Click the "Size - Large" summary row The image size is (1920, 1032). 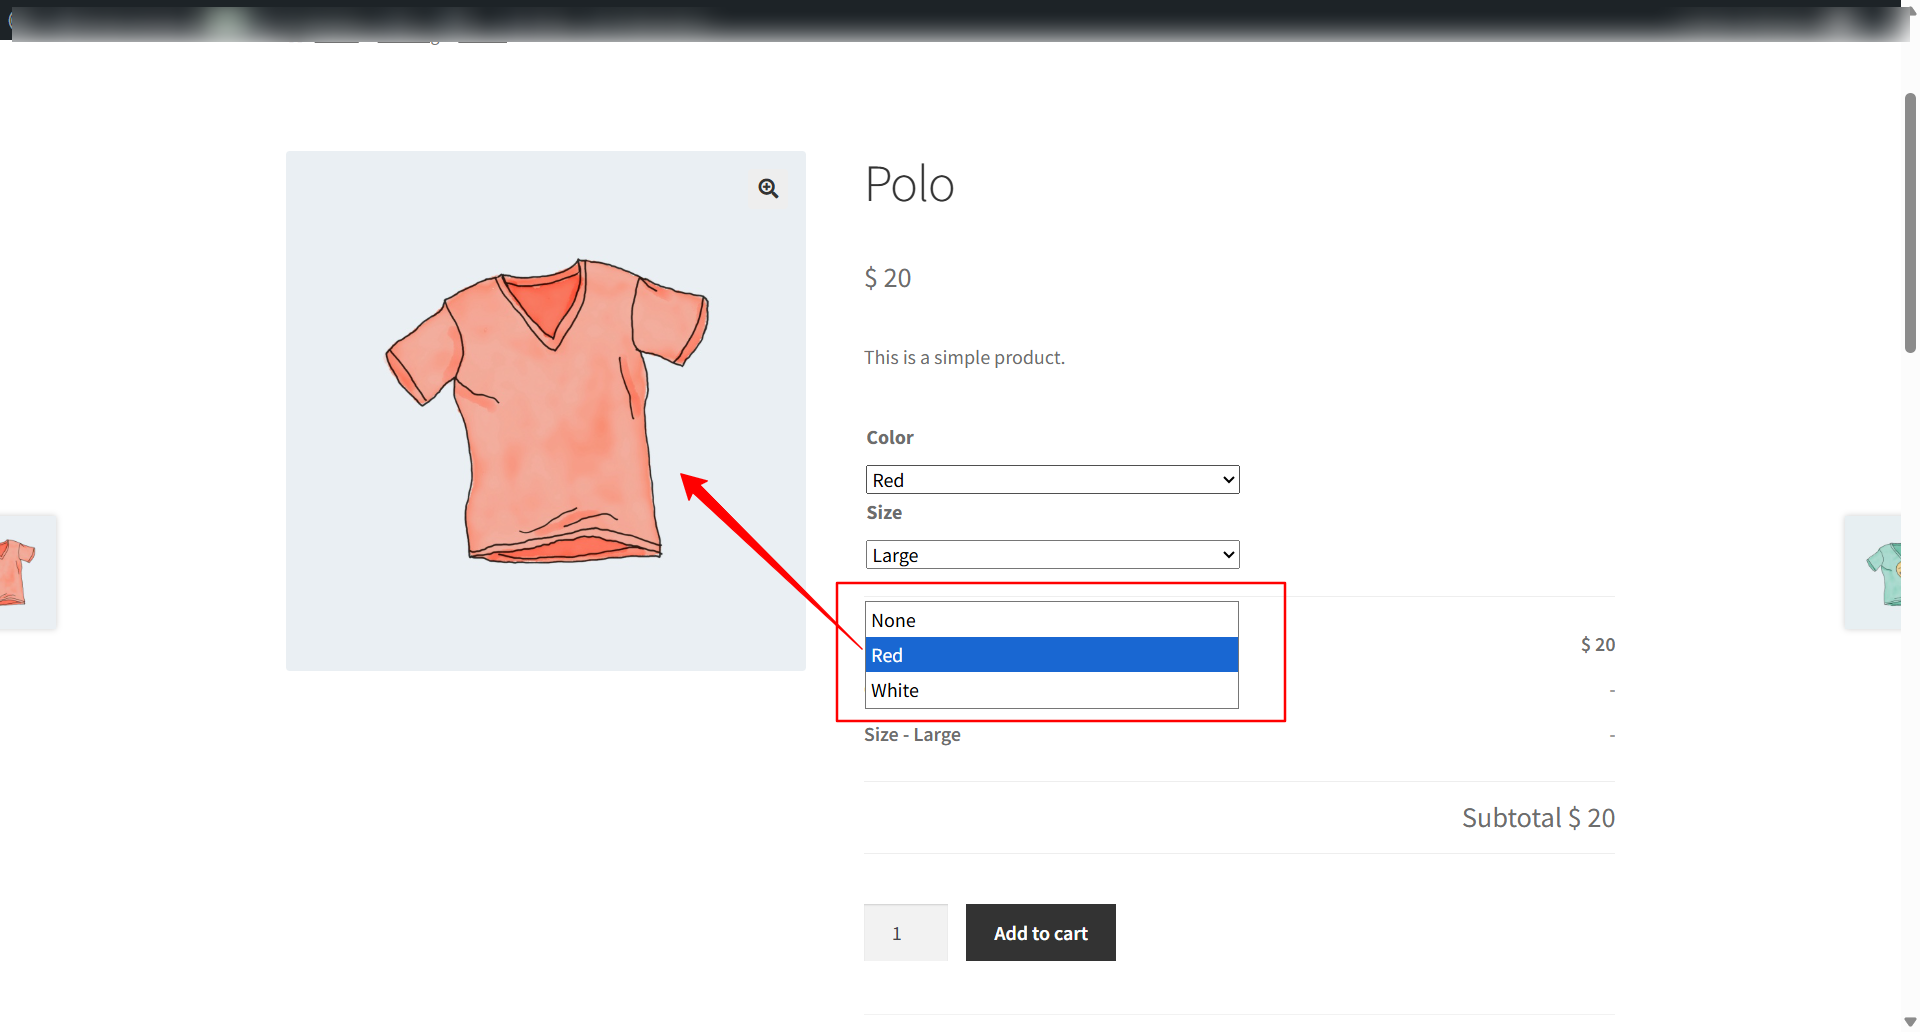click(x=912, y=735)
